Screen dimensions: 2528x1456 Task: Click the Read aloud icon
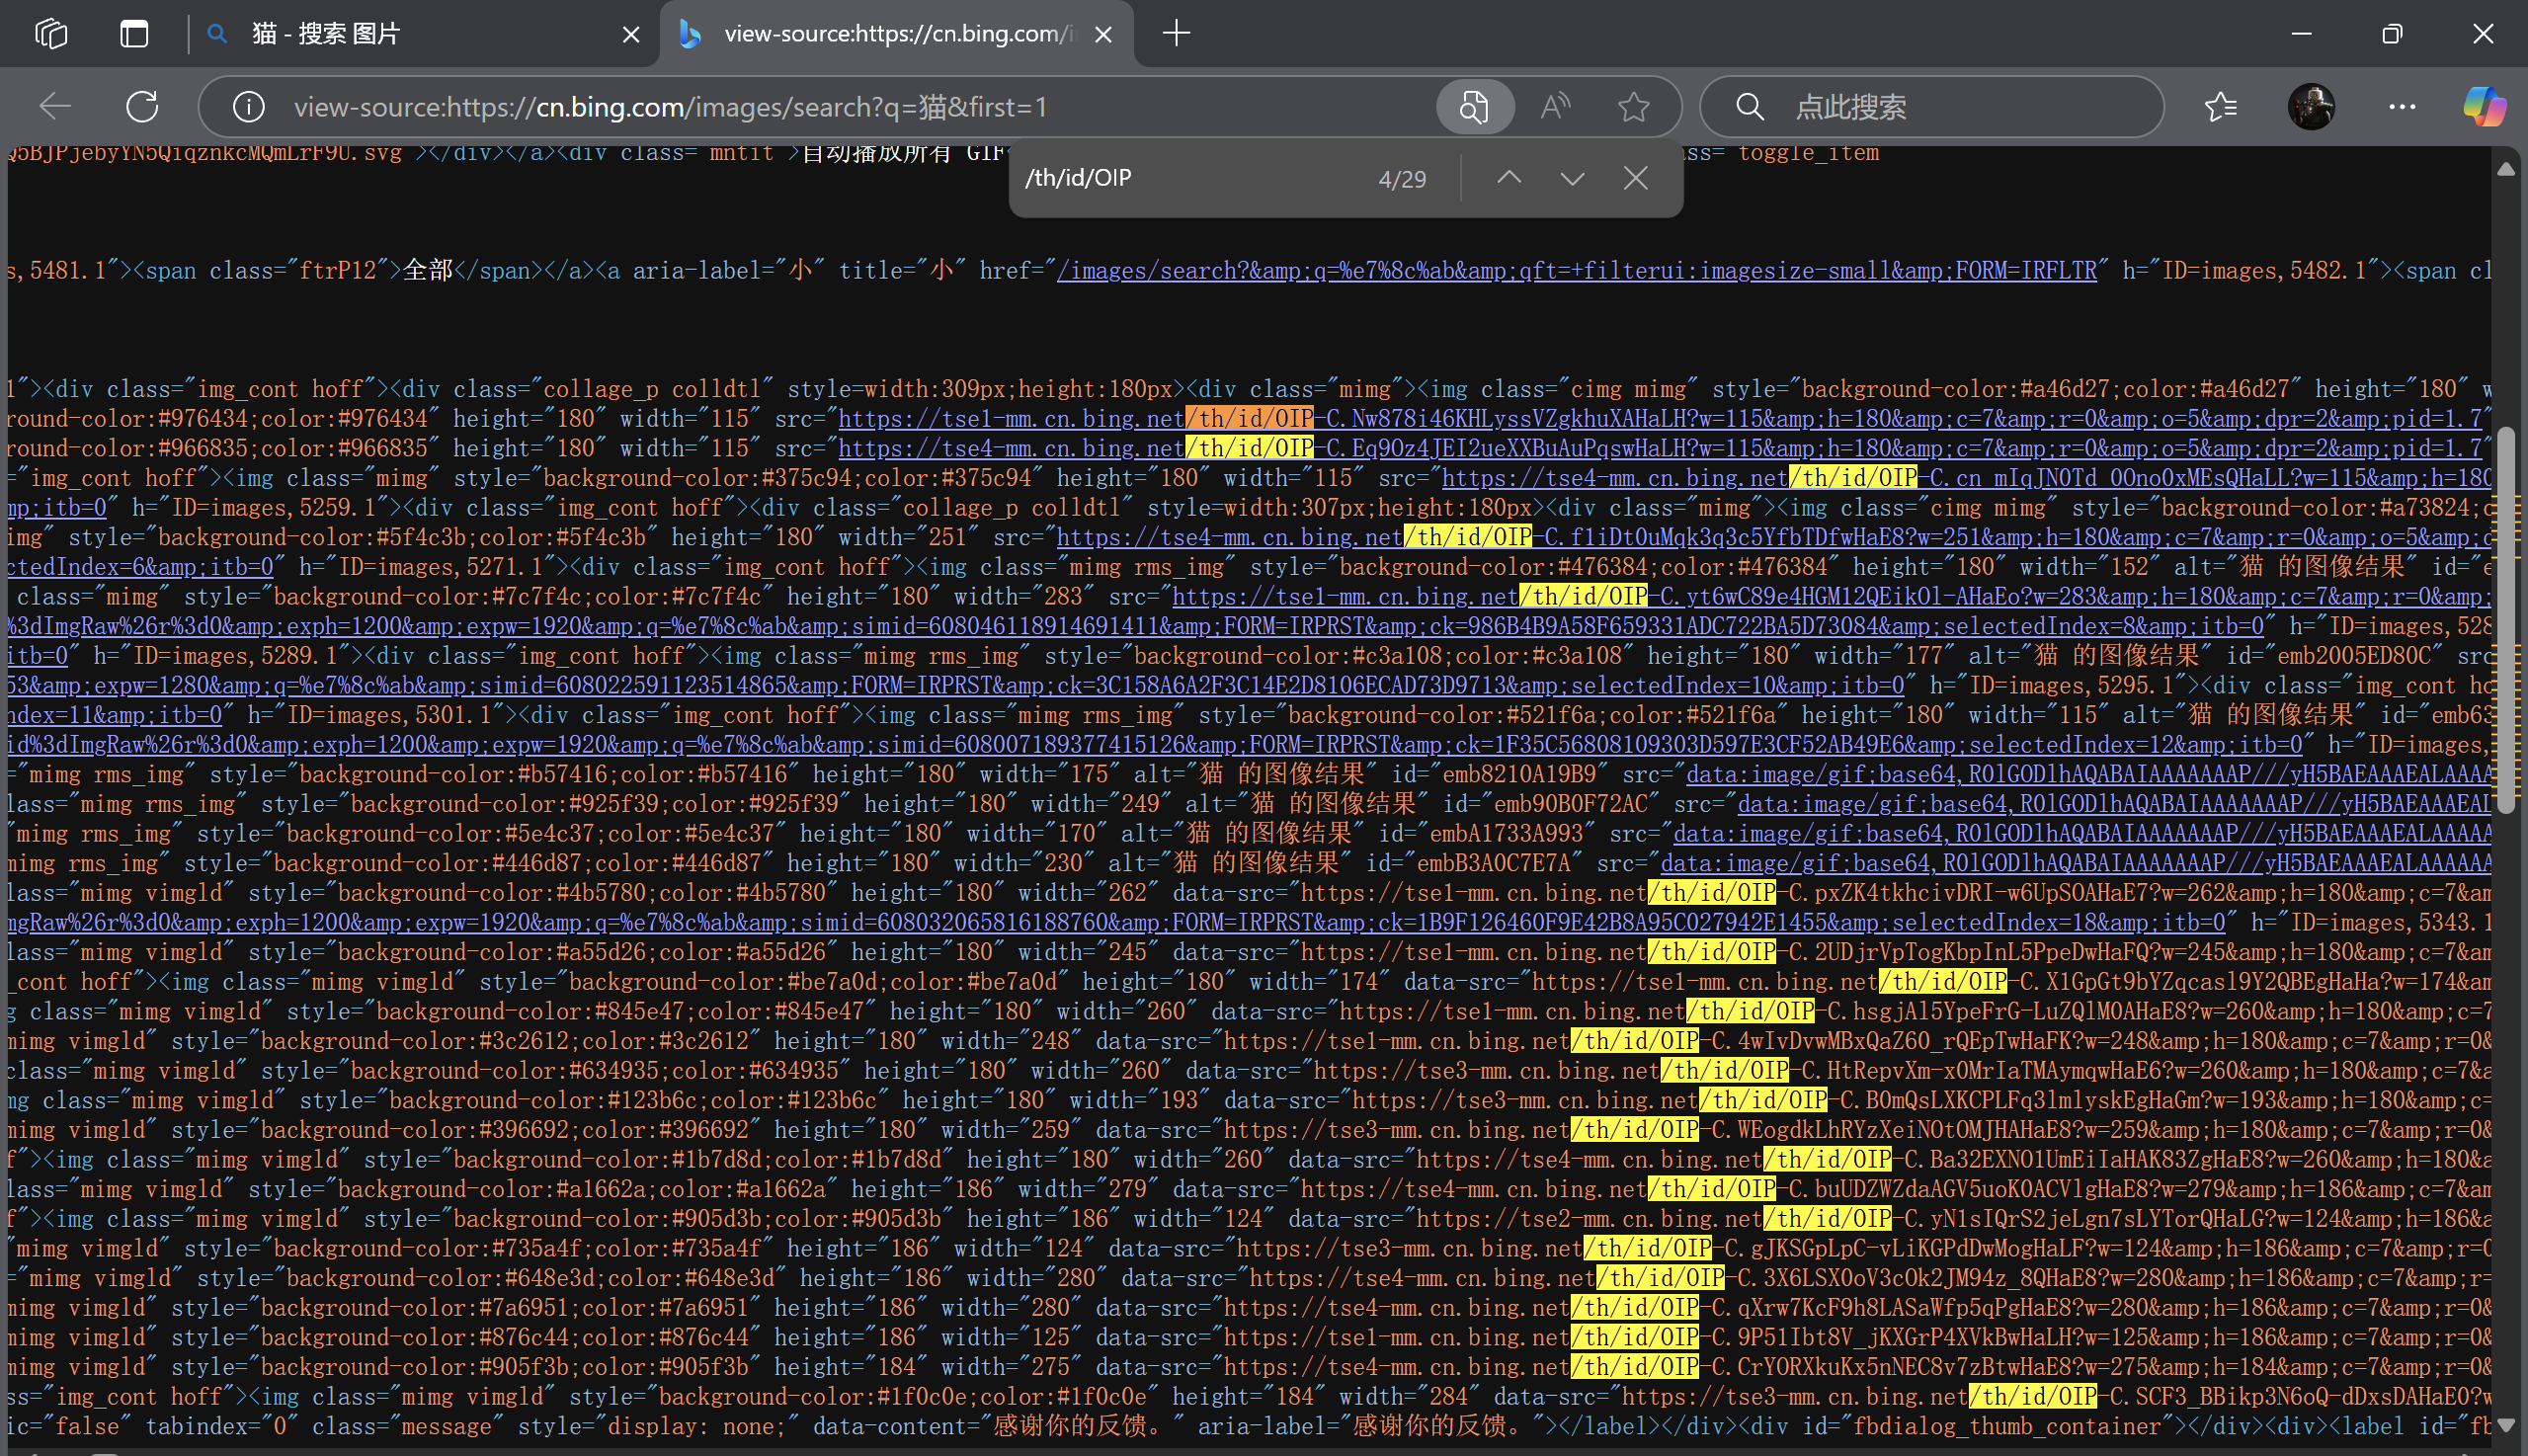pos(1555,107)
